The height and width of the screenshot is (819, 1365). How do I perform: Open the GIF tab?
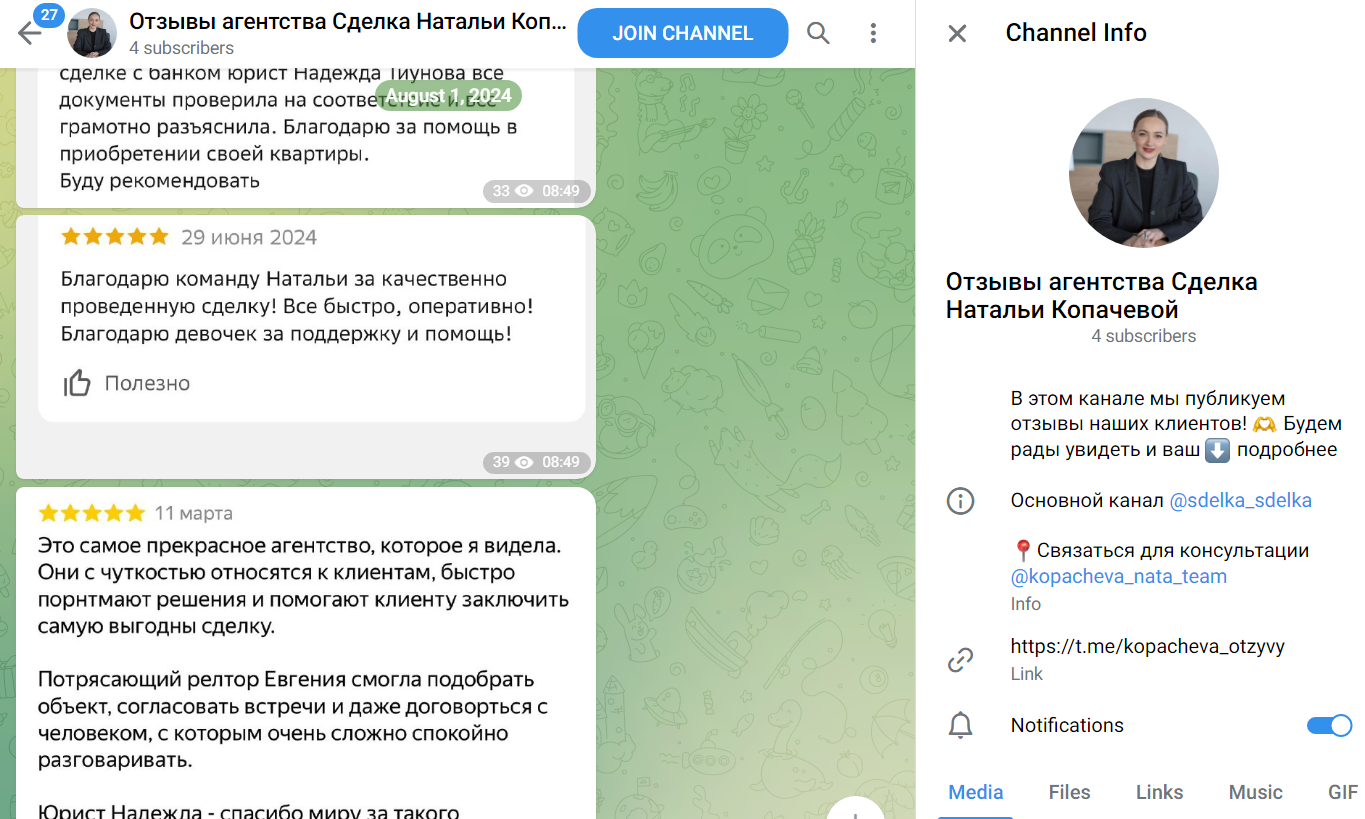(x=1342, y=792)
